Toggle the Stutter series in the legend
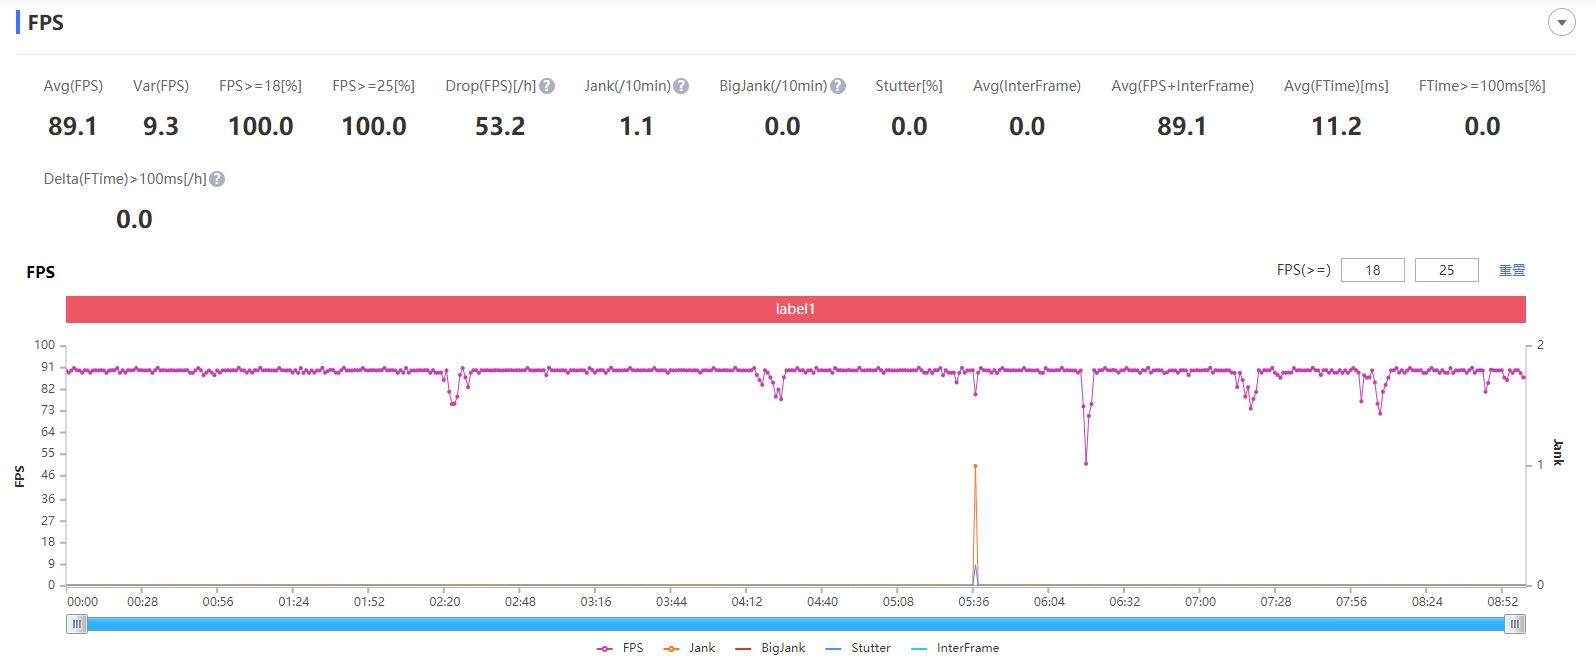The width and height of the screenshot is (1596, 658). coord(858,648)
